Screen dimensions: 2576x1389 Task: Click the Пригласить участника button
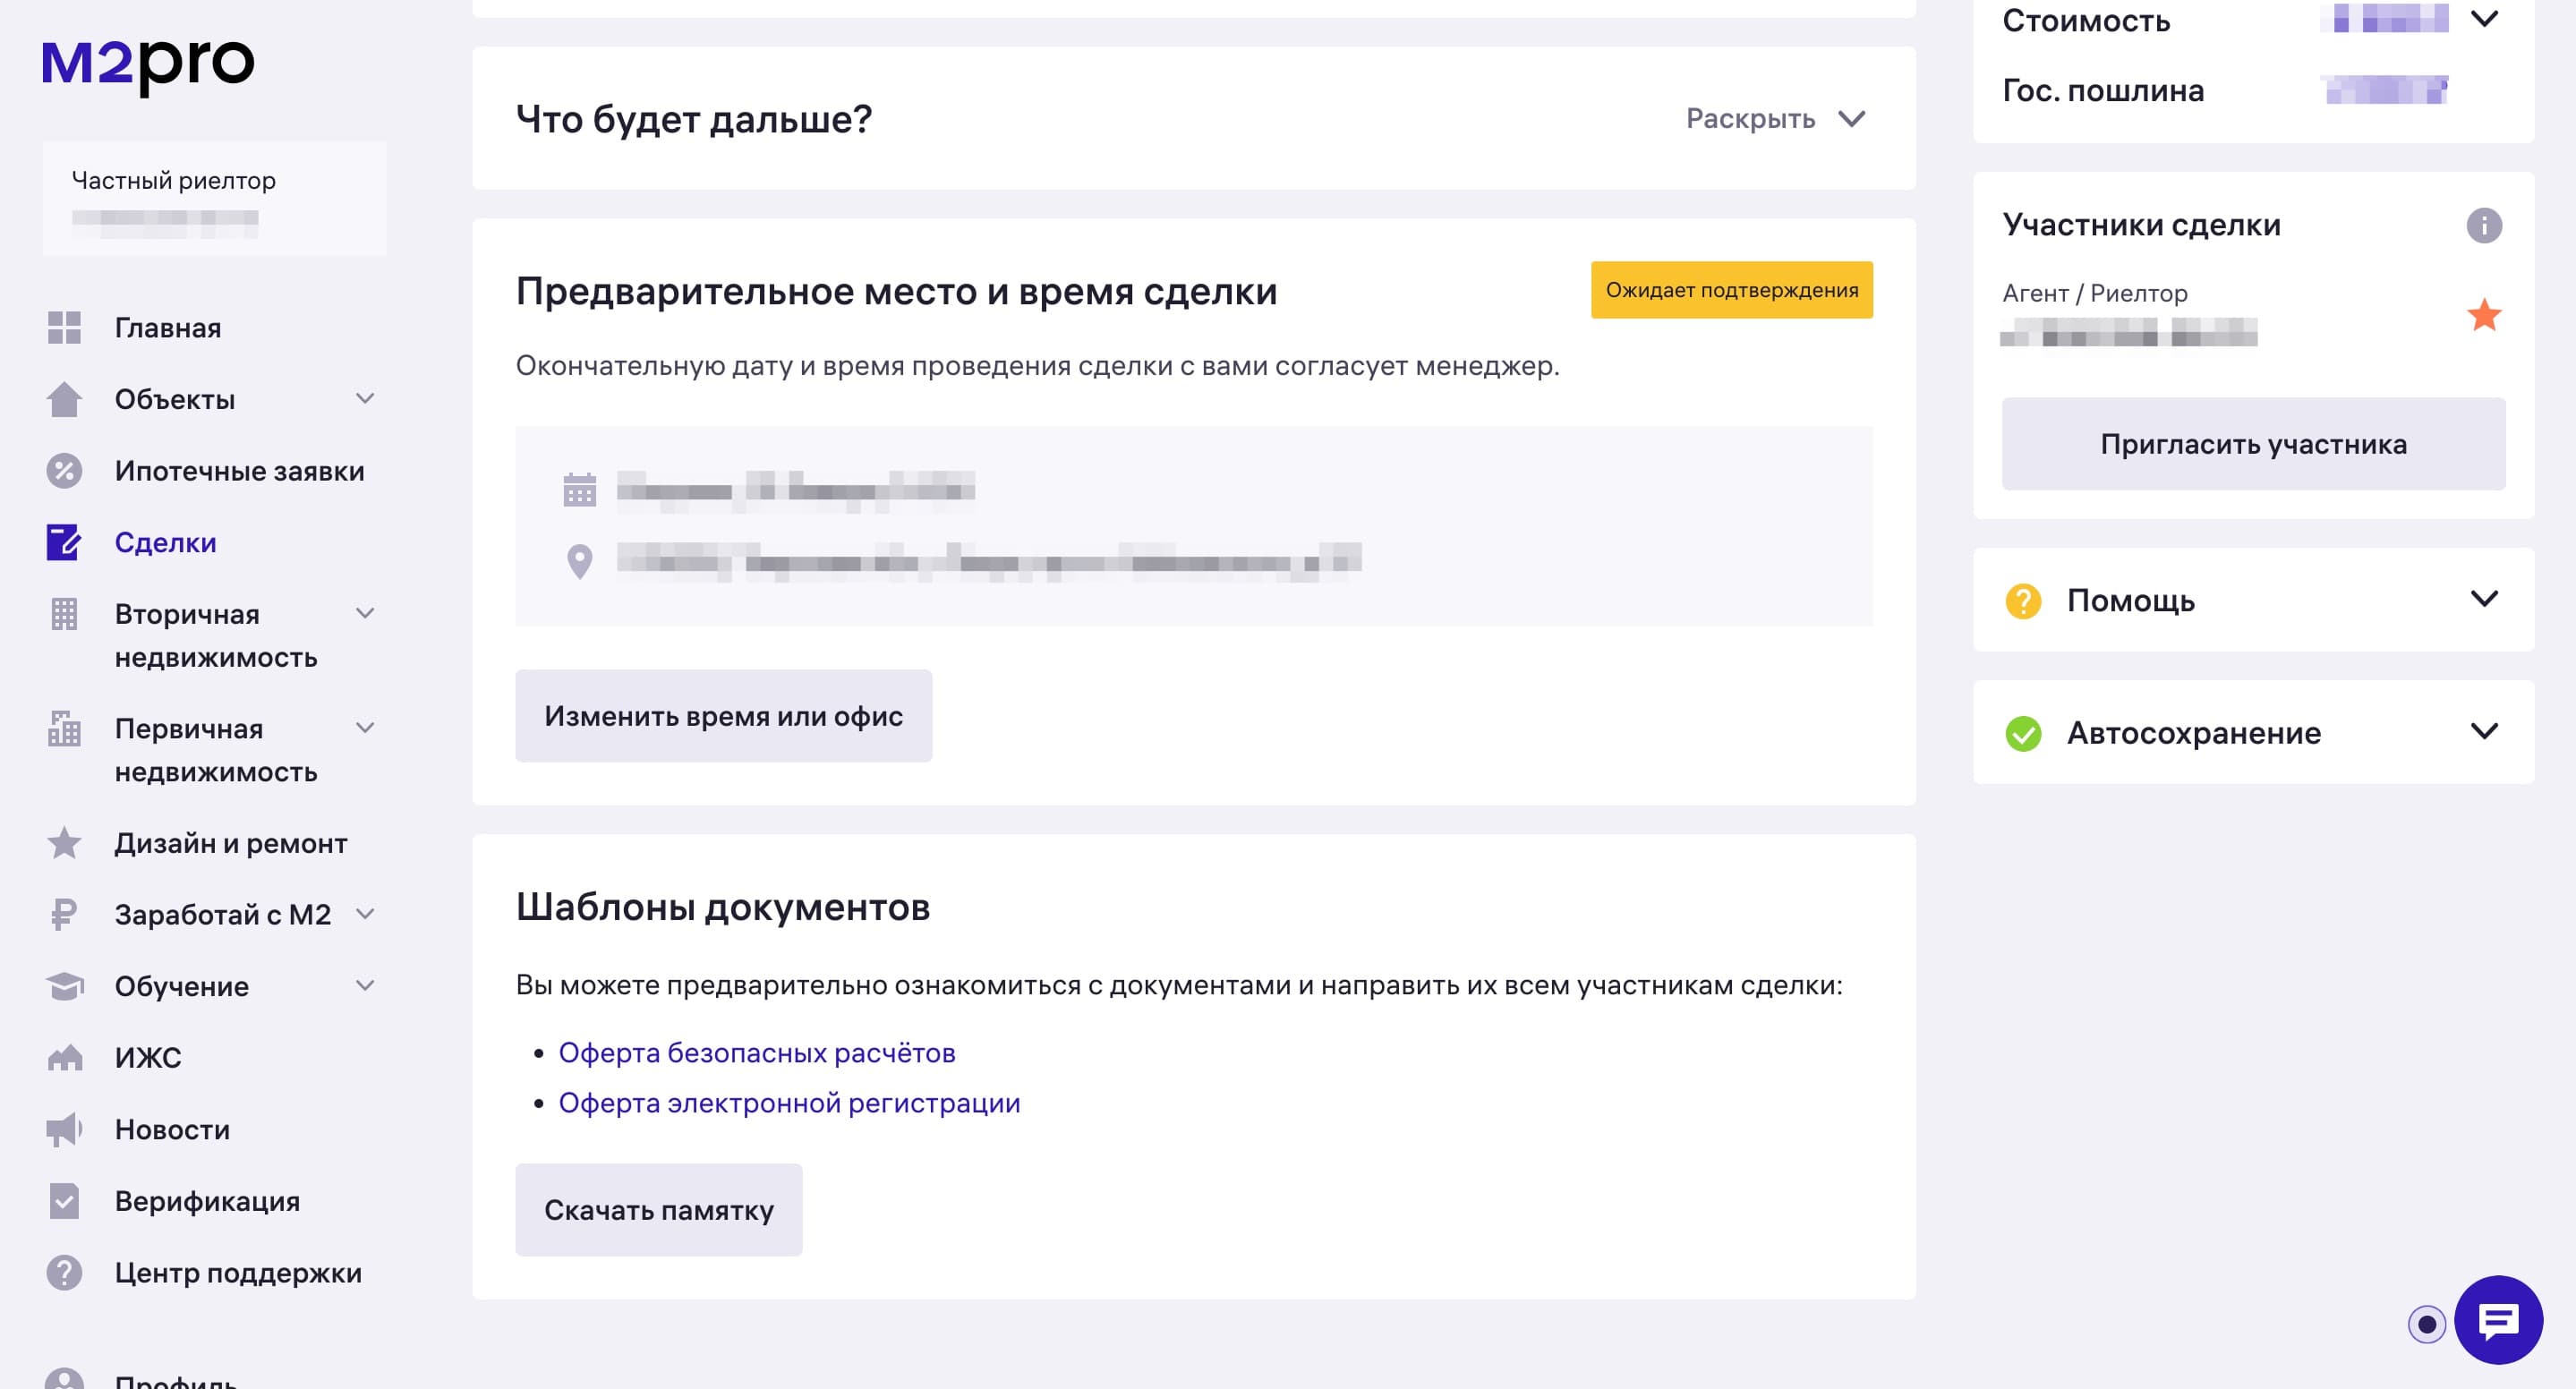[x=2253, y=444]
